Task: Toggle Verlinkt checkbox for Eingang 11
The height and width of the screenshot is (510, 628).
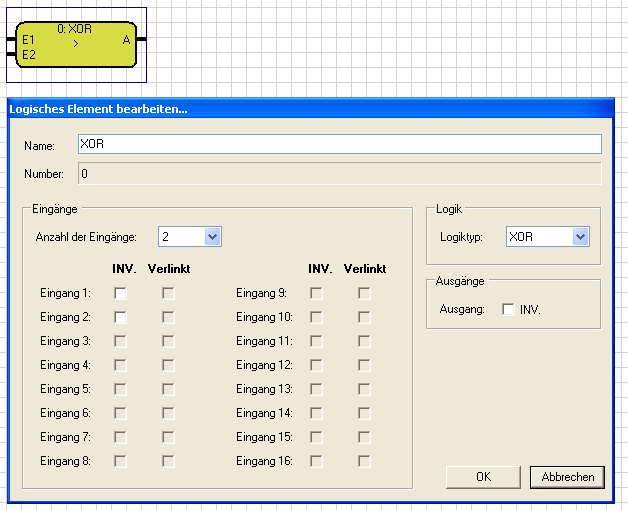Action: (364, 341)
